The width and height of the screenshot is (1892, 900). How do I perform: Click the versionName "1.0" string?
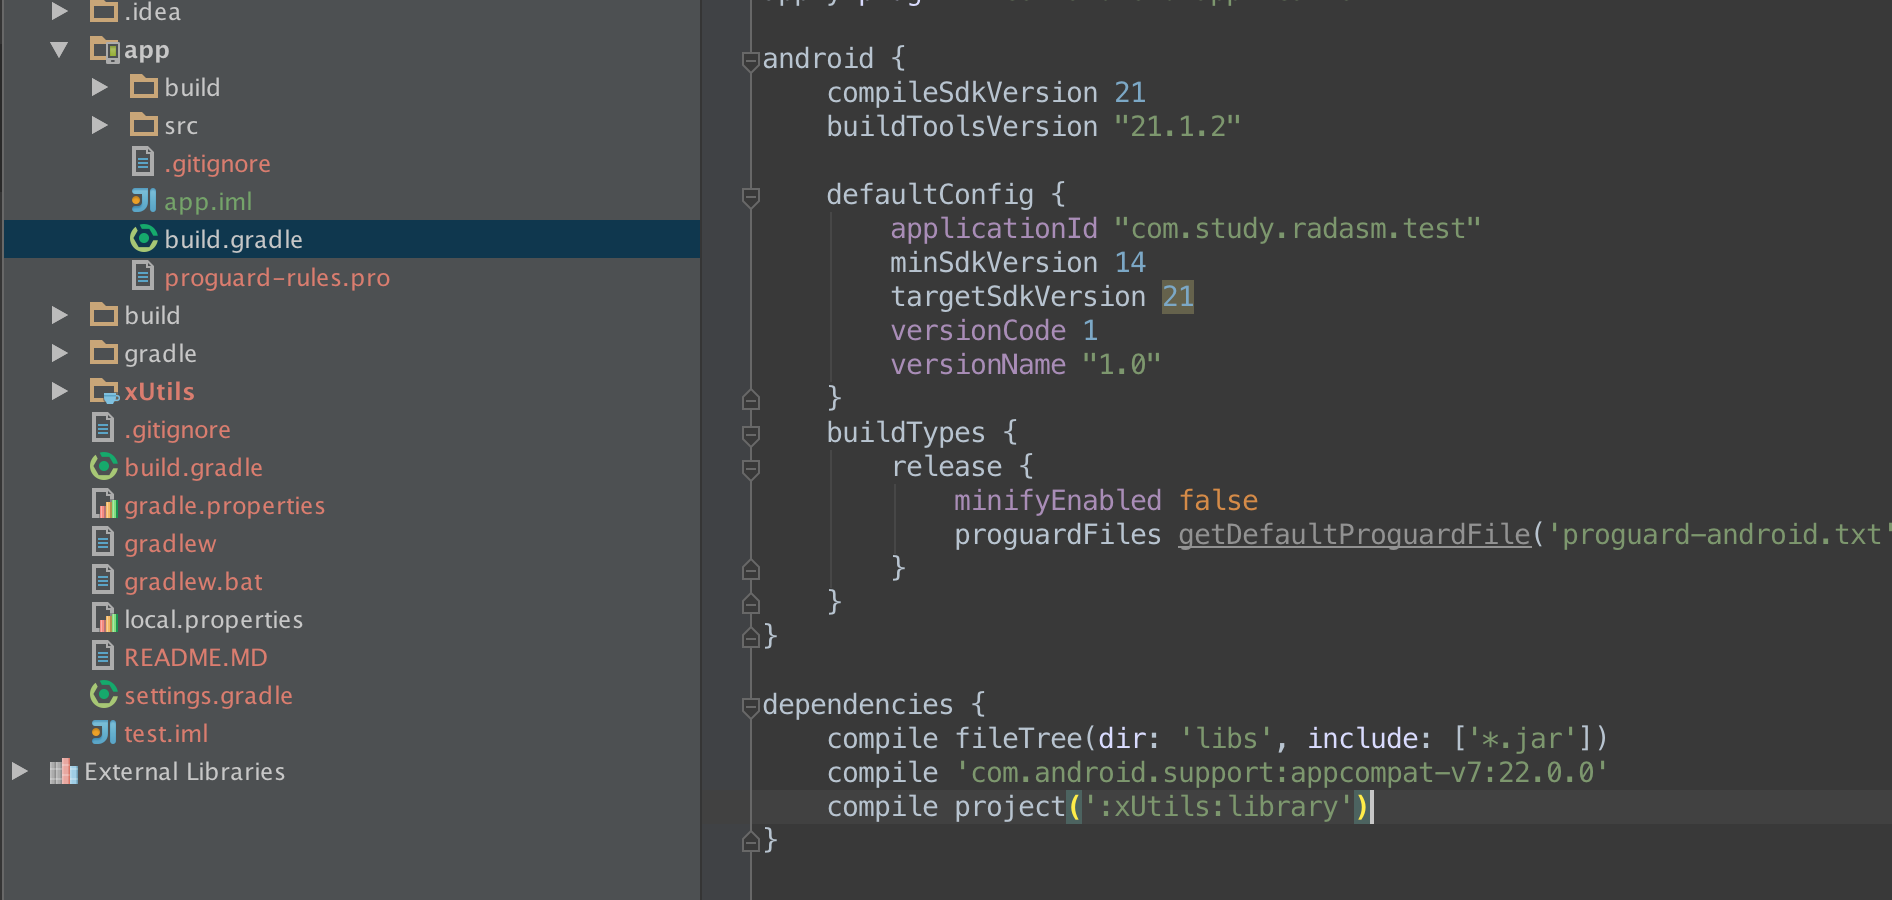[1122, 365]
